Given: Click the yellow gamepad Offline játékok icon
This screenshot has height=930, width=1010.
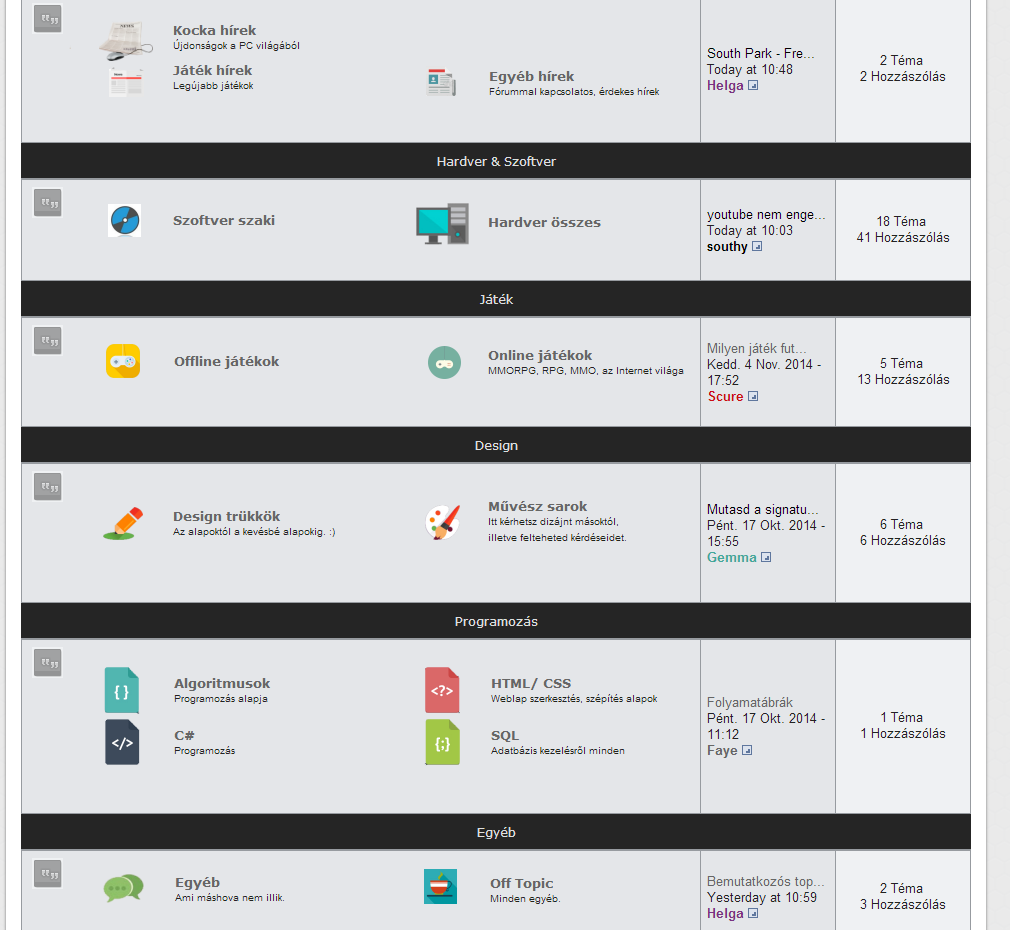Looking at the screenshot, I should (123, 361).
